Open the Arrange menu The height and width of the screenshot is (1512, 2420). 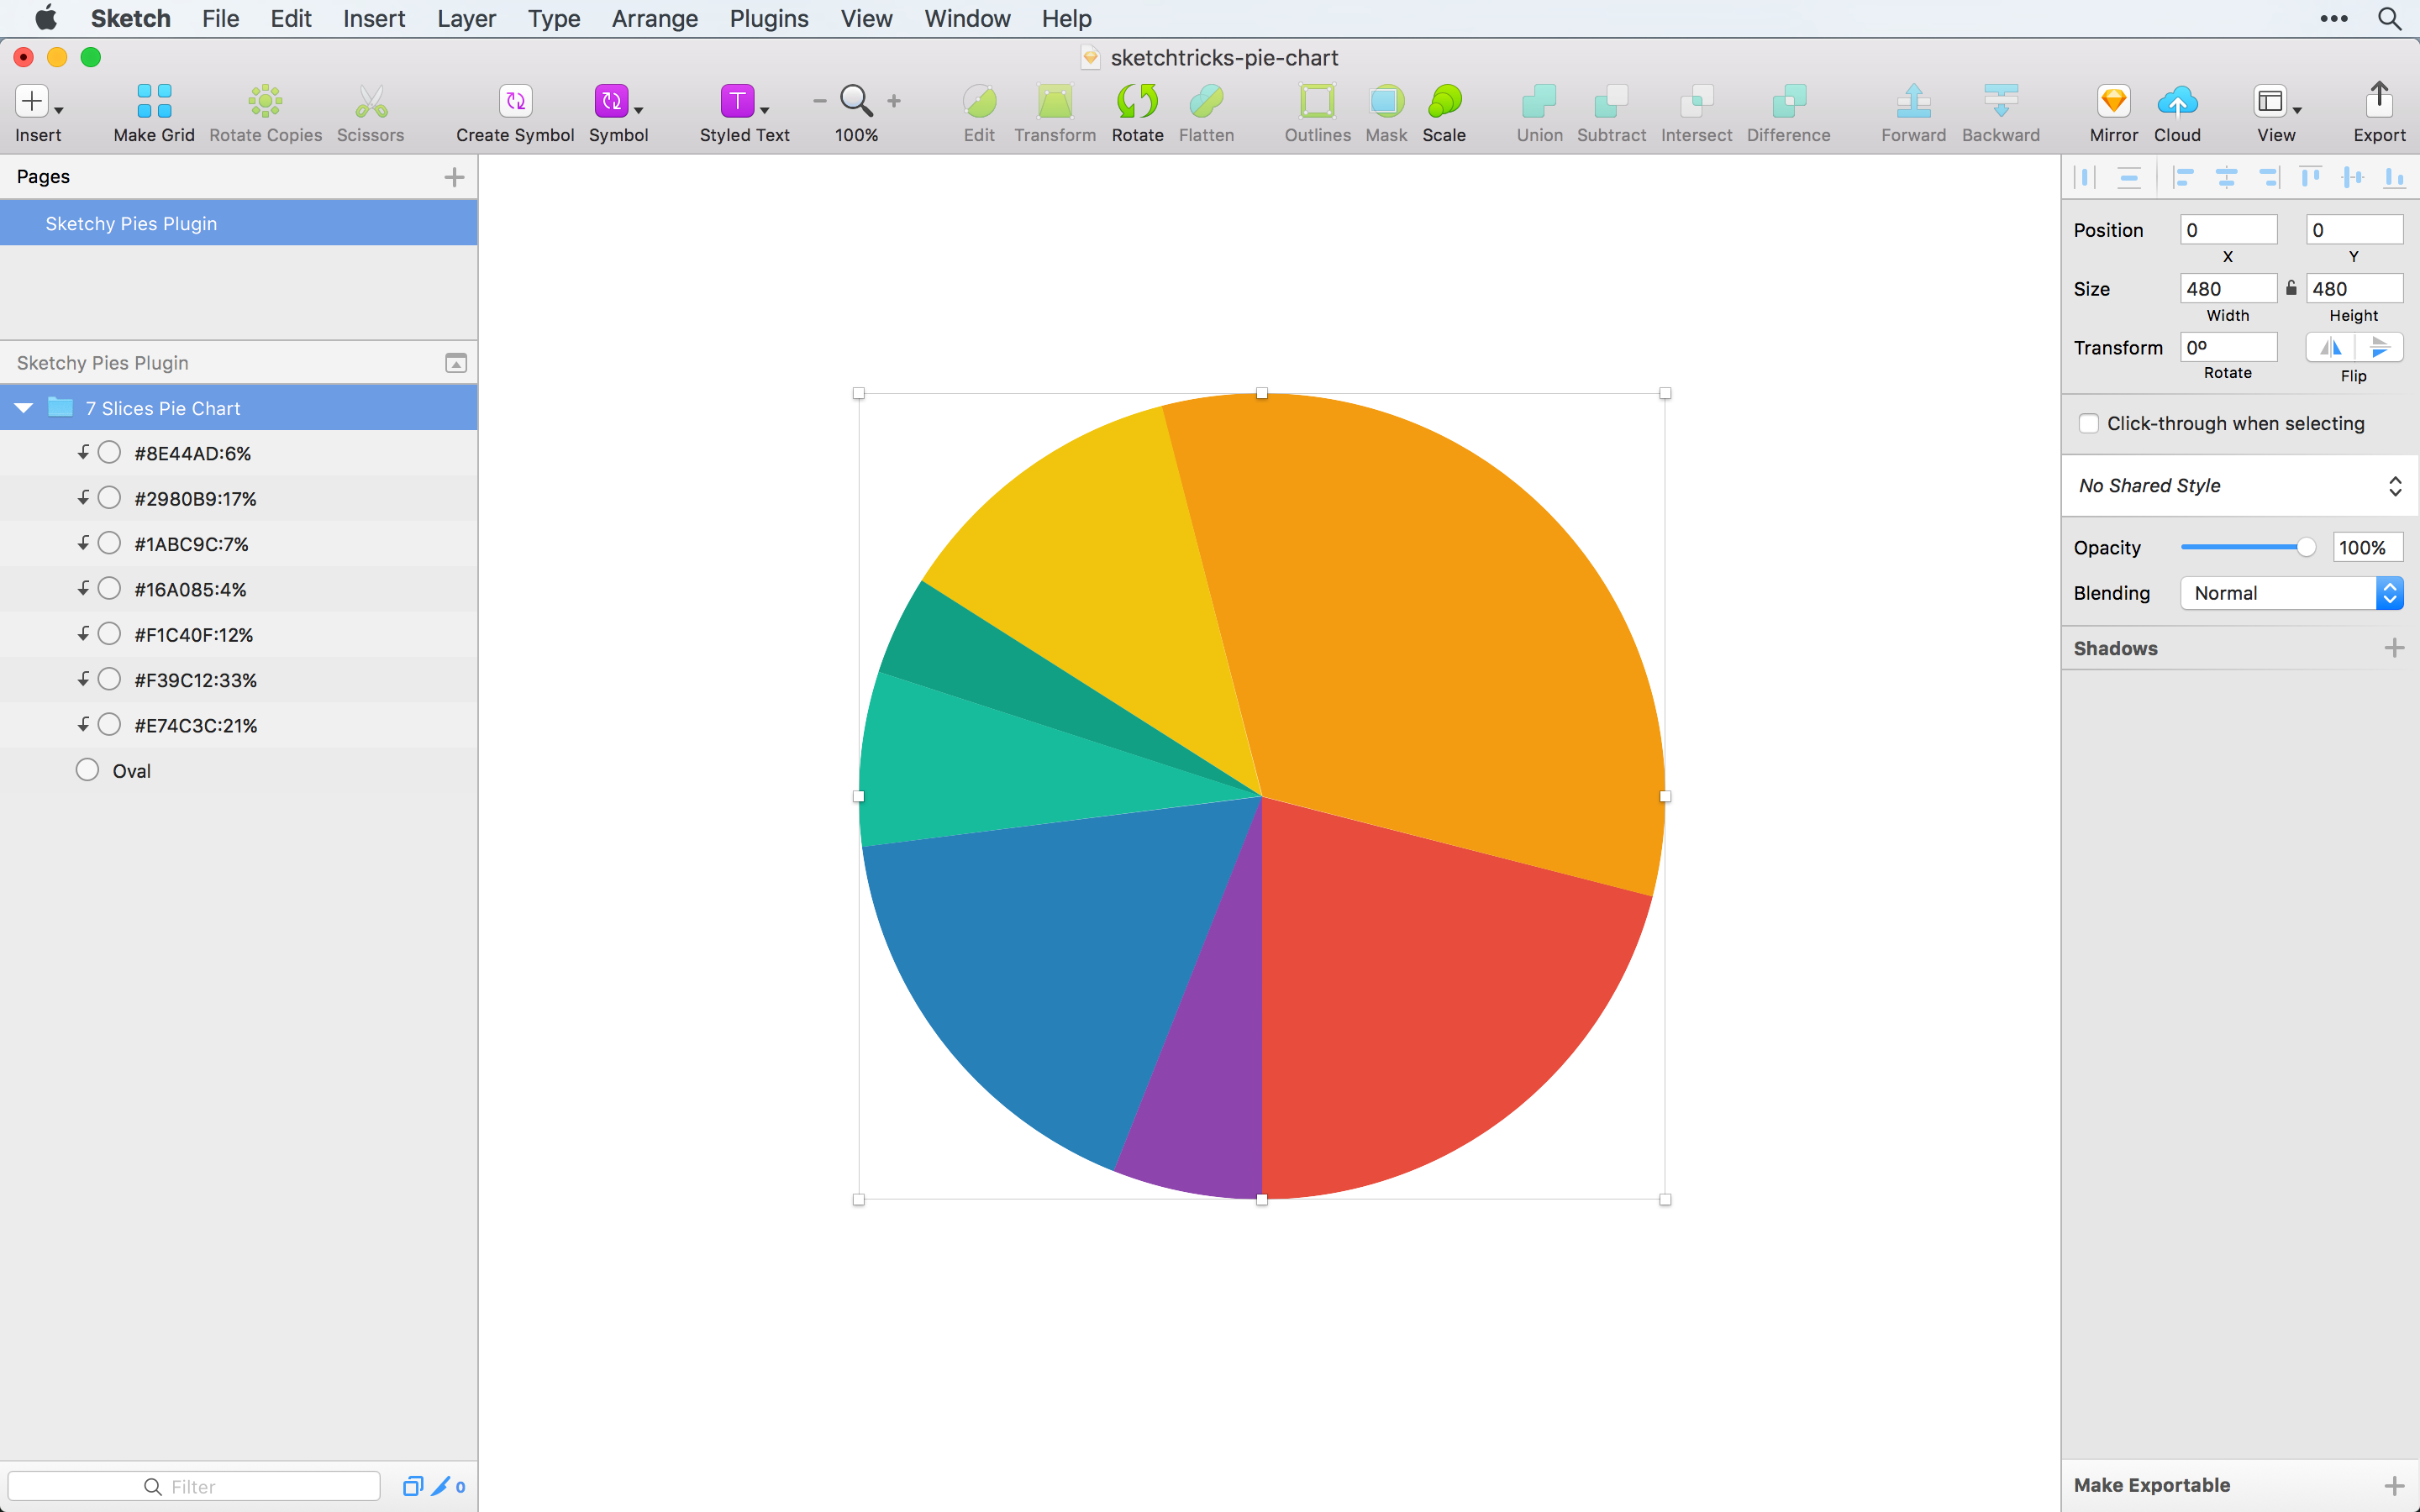coord(655,18)
